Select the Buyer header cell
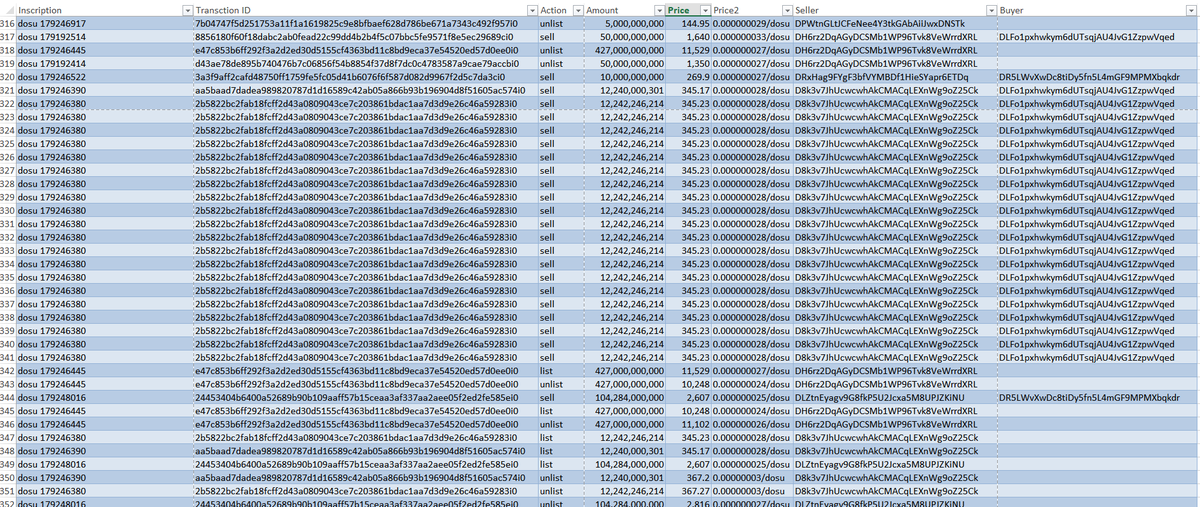 point(1098,9)
